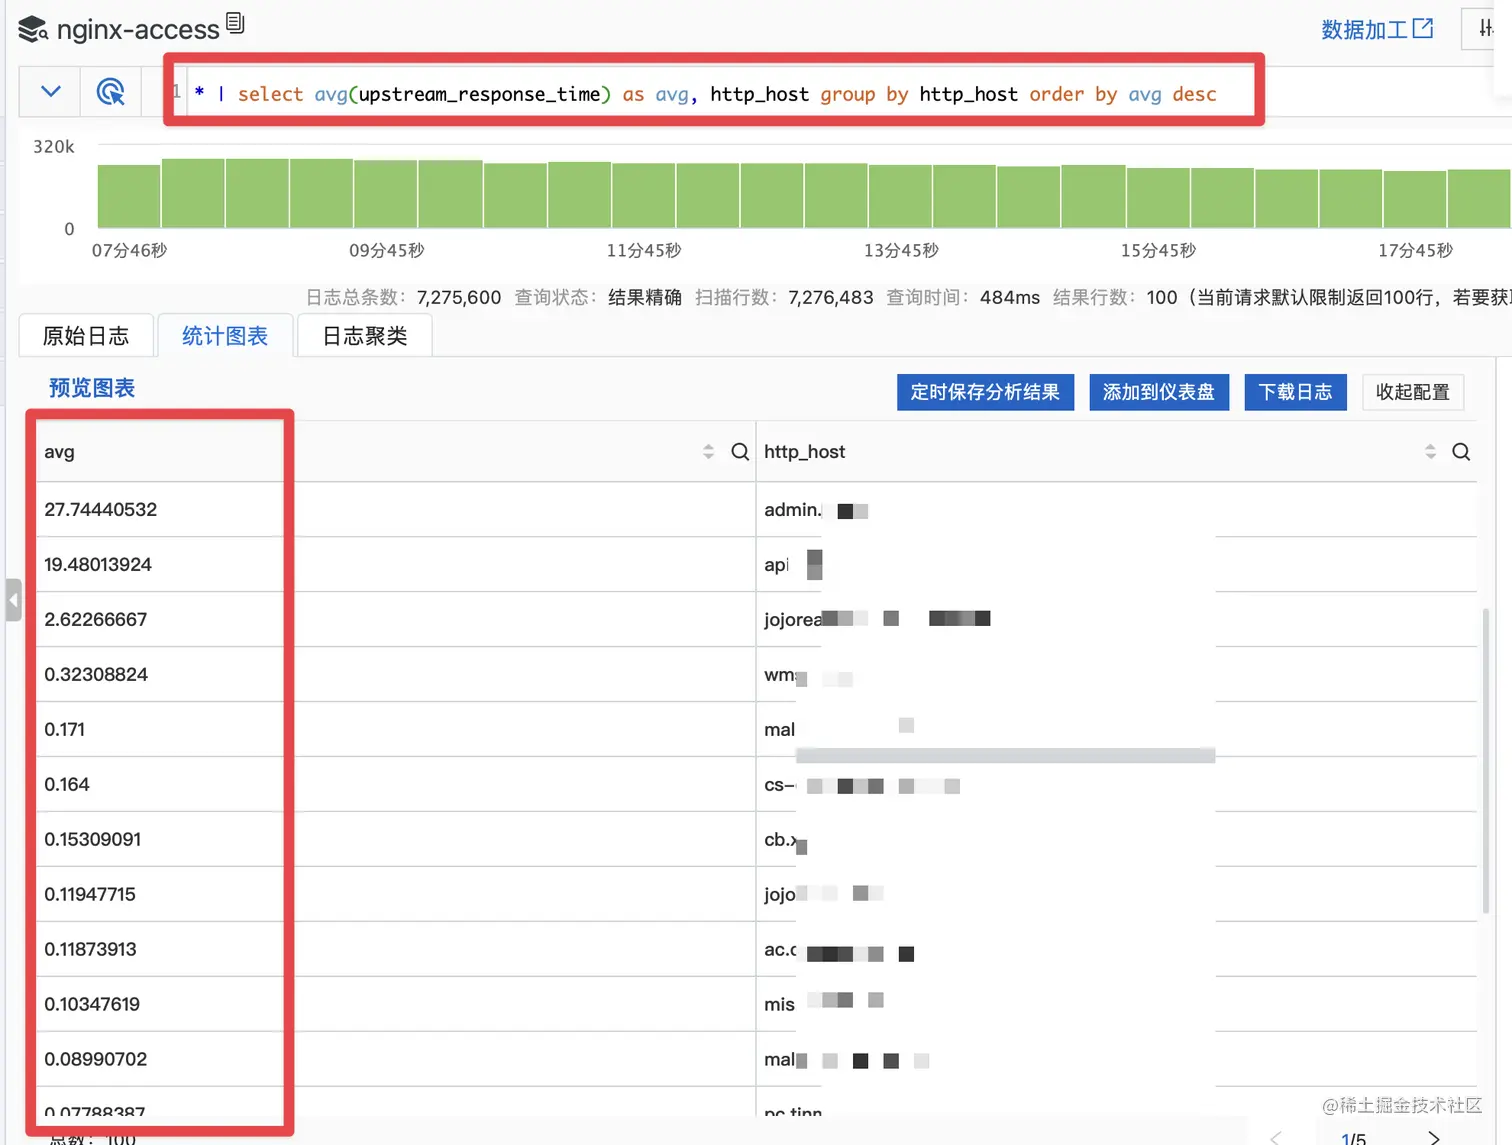The height and width of the screenshot is (1145, 1512).
Task: Click the query time 484ms text
Action: (x=1009, y=297)
